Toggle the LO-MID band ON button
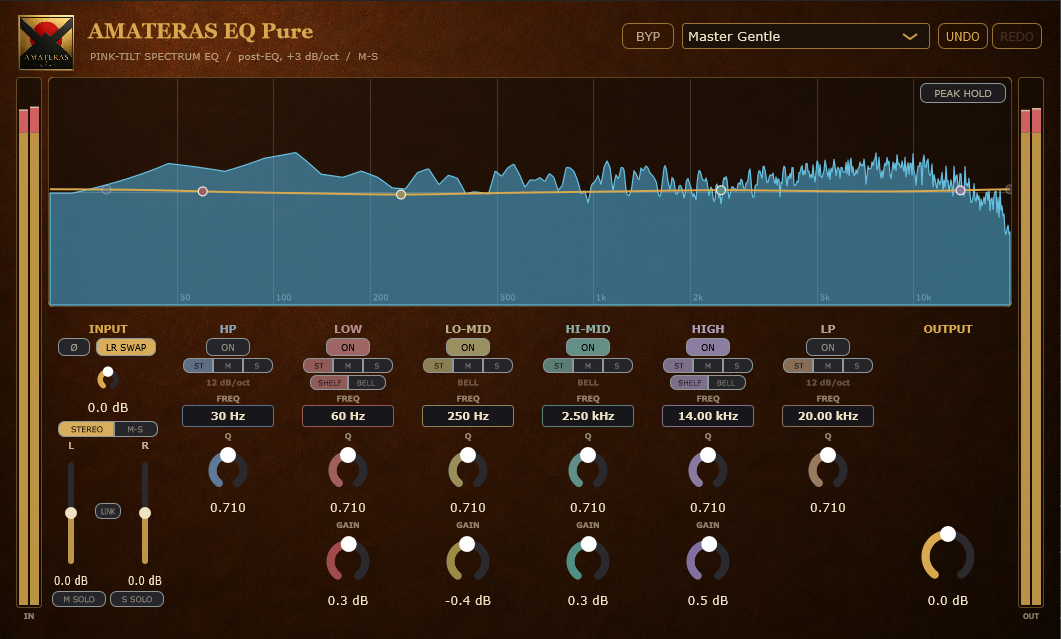Viewport: 1061px width, 639px height. [468, 347]
